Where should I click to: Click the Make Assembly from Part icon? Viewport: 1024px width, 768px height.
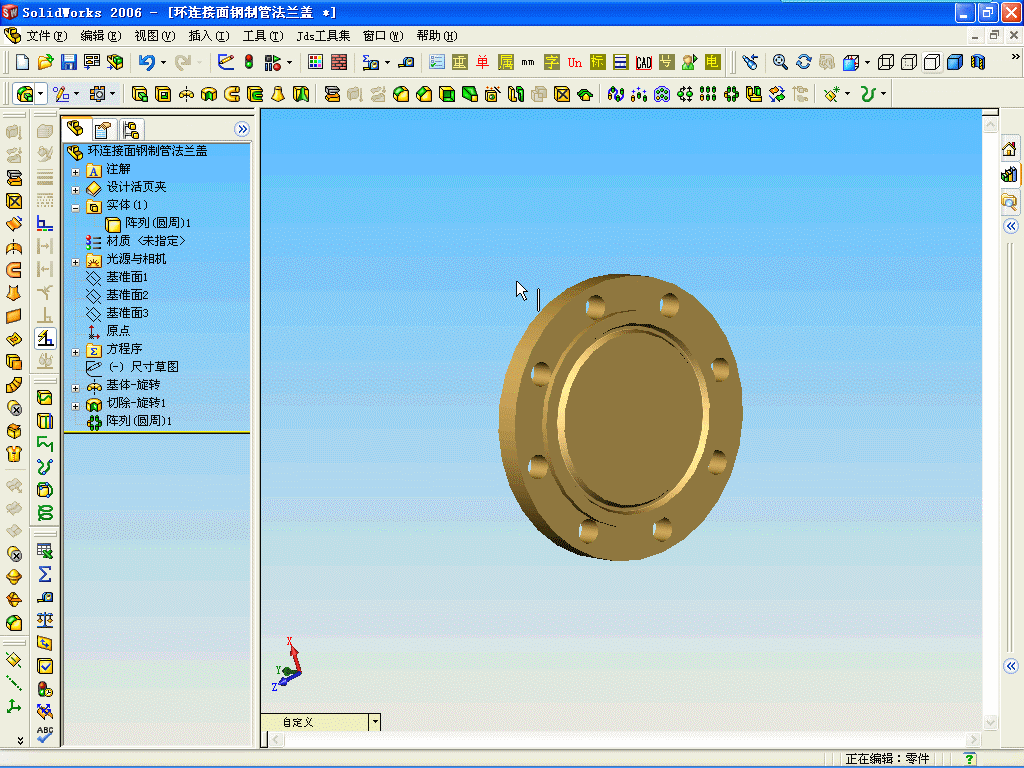tap(115, 62)
